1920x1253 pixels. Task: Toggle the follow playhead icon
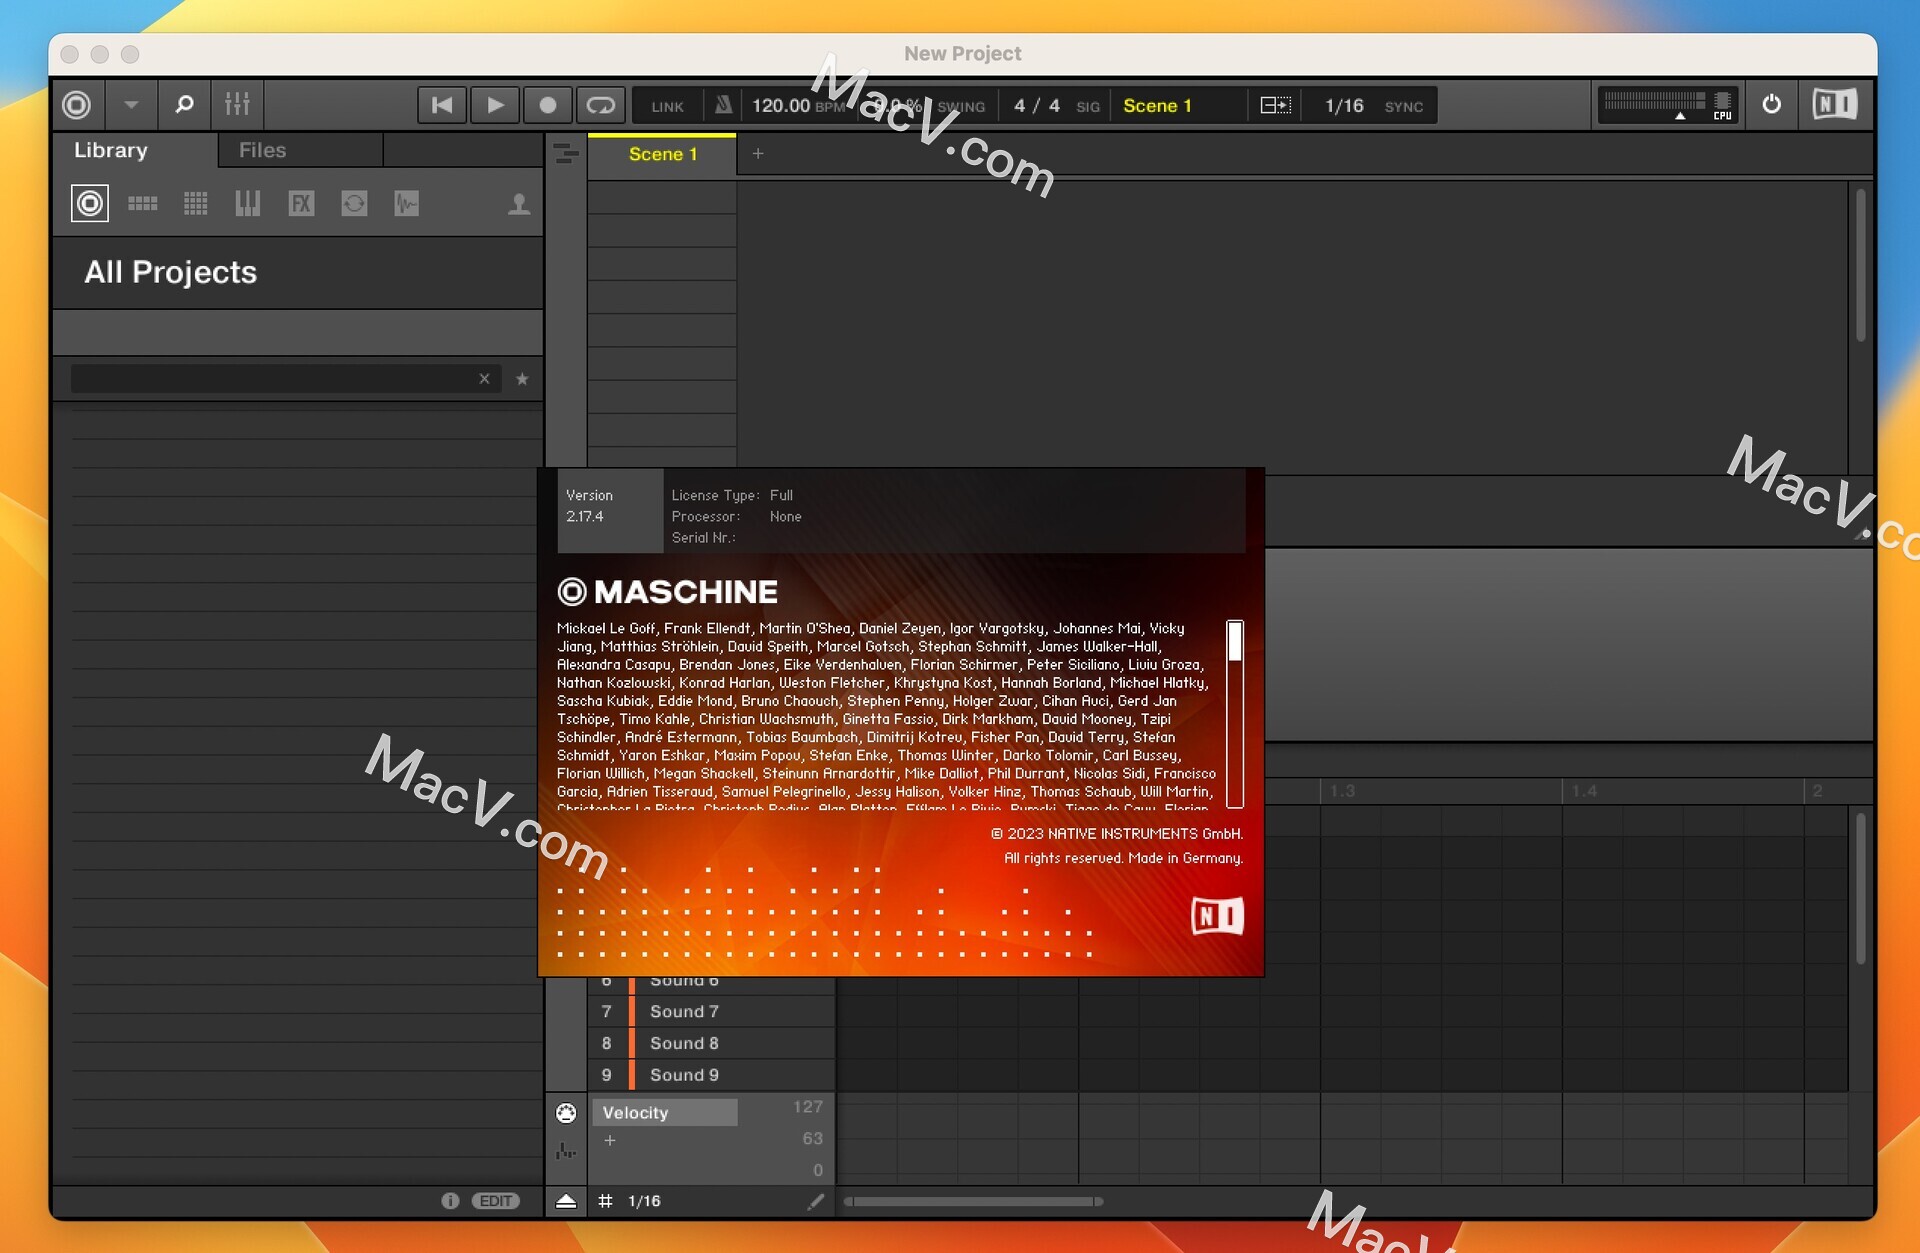pyautogui.click(x=1275, y=106)
